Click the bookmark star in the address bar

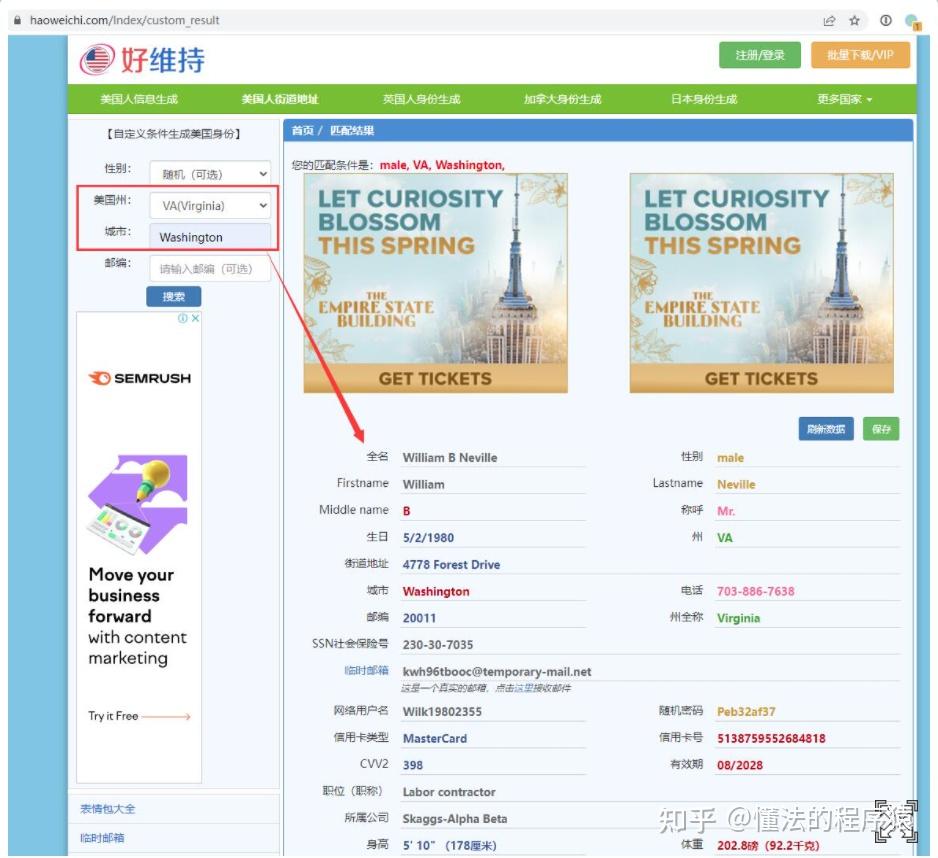(x=854, y=20)
